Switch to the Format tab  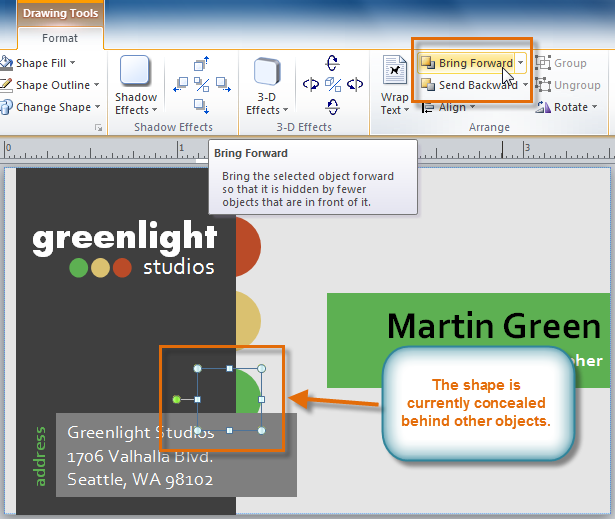(60, 38)
